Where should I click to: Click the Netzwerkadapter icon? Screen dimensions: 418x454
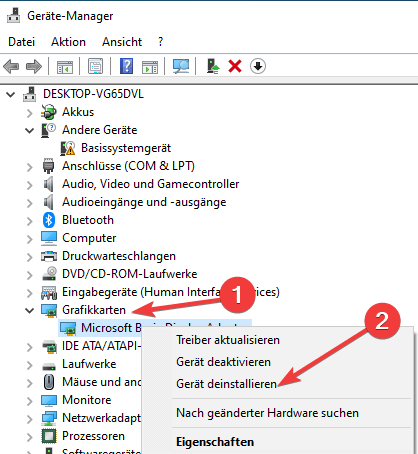(49, 418)
